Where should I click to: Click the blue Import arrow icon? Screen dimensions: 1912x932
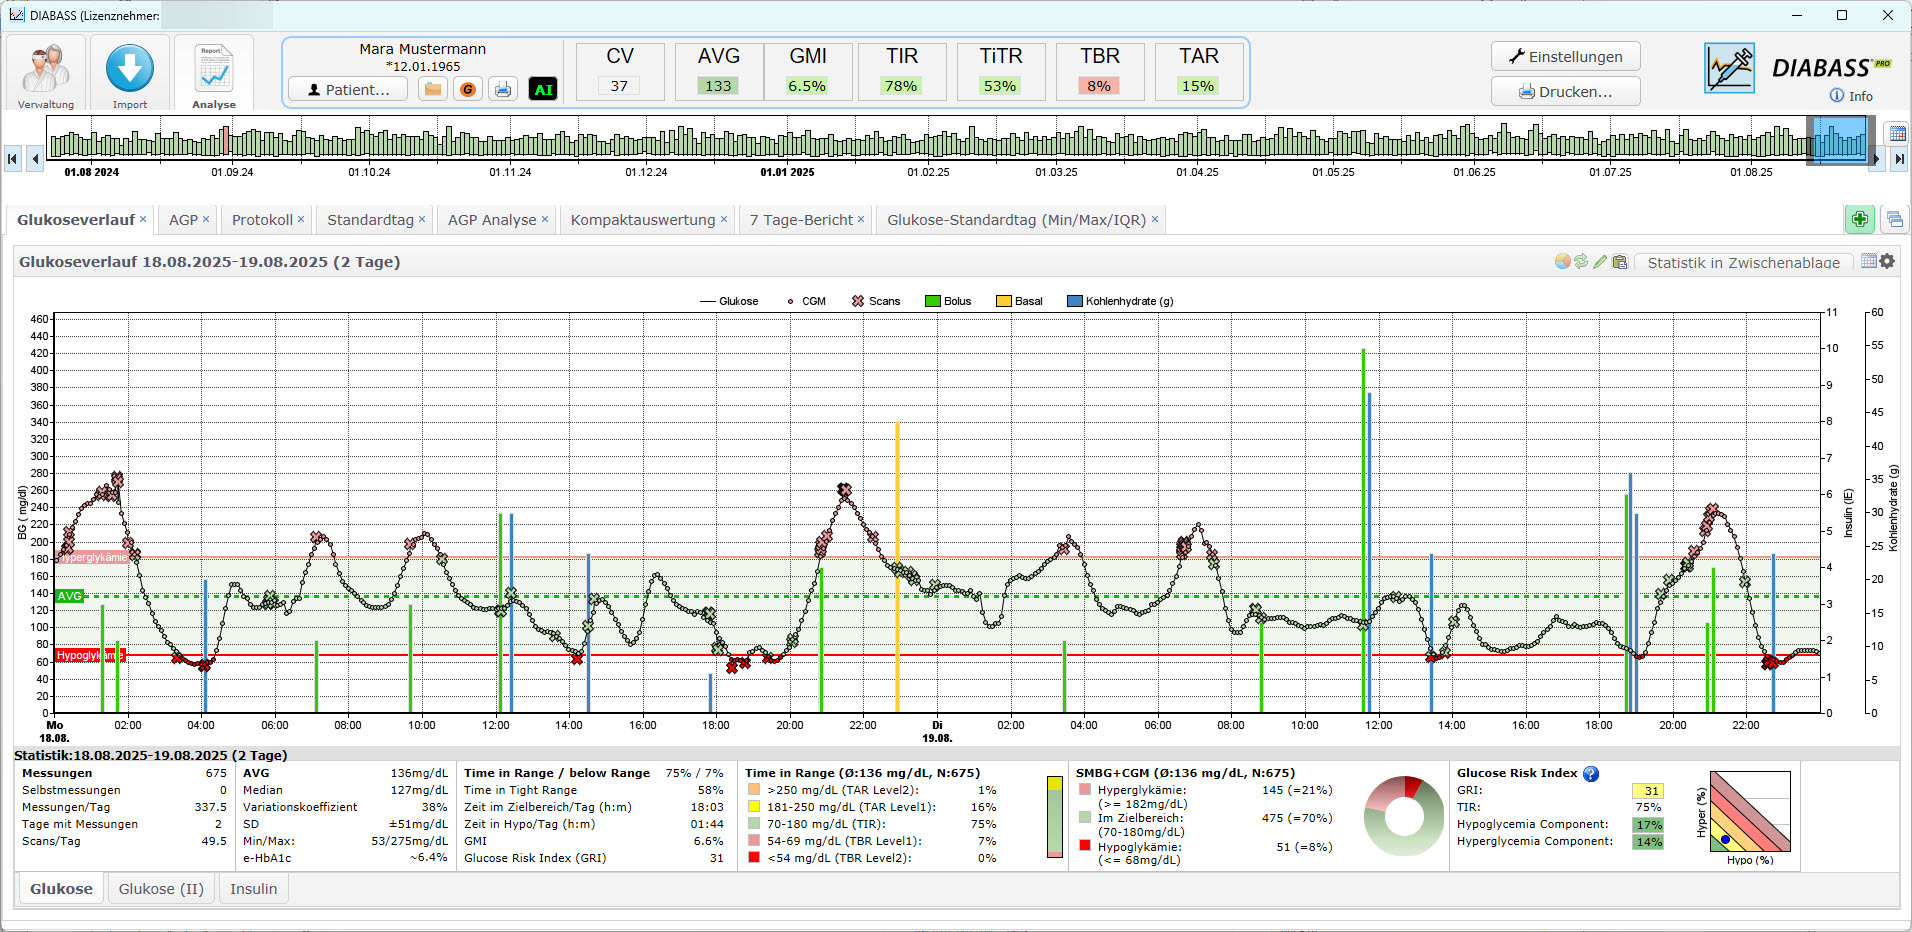tap(130, 70)
